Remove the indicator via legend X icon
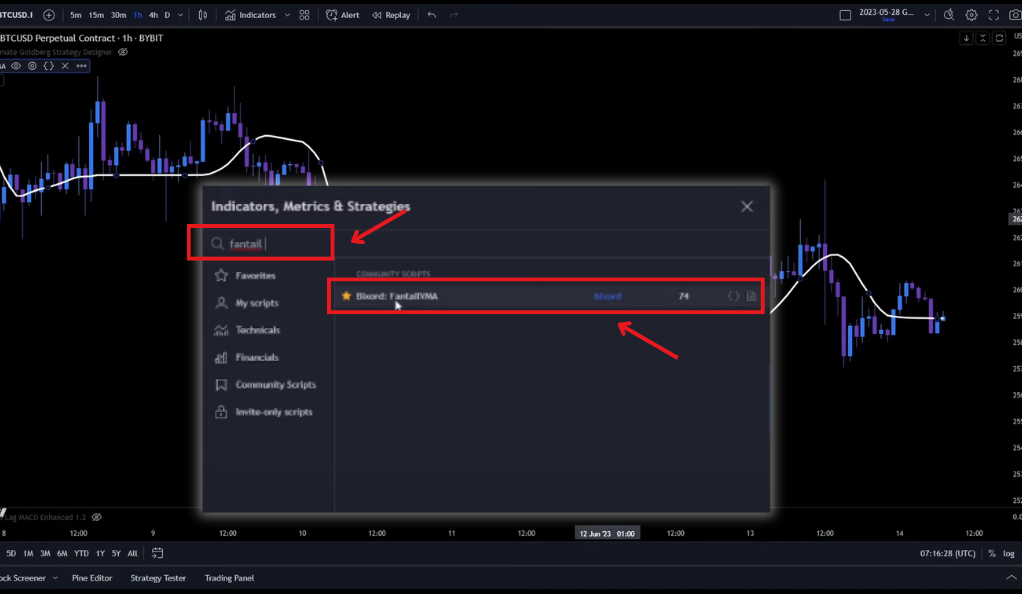The height and width of the screenshot is (594, 1022). [65, 66]
